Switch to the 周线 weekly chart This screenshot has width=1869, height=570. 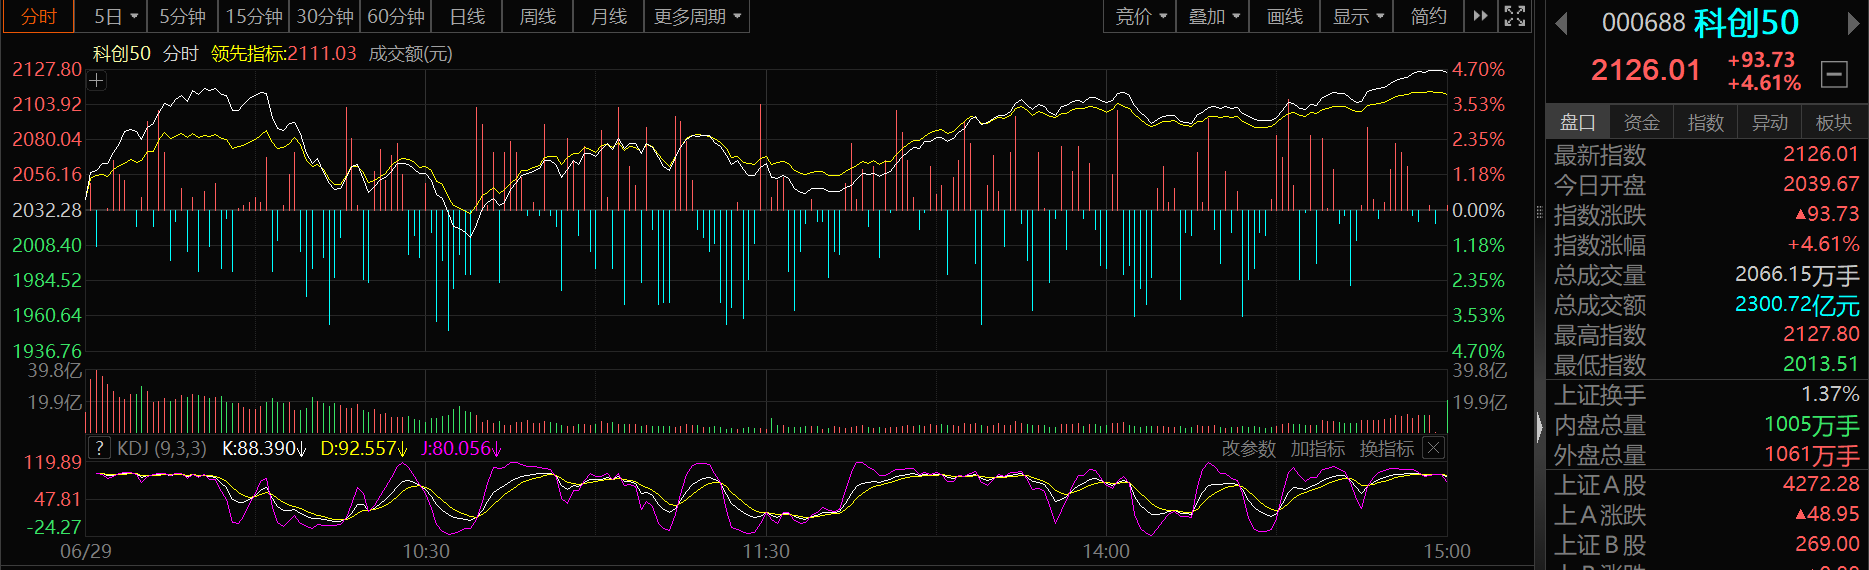(538, 16)
